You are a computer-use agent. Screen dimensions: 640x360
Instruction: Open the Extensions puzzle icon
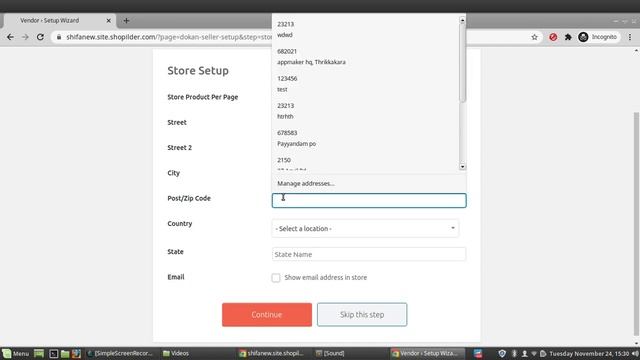pos(568,37)
